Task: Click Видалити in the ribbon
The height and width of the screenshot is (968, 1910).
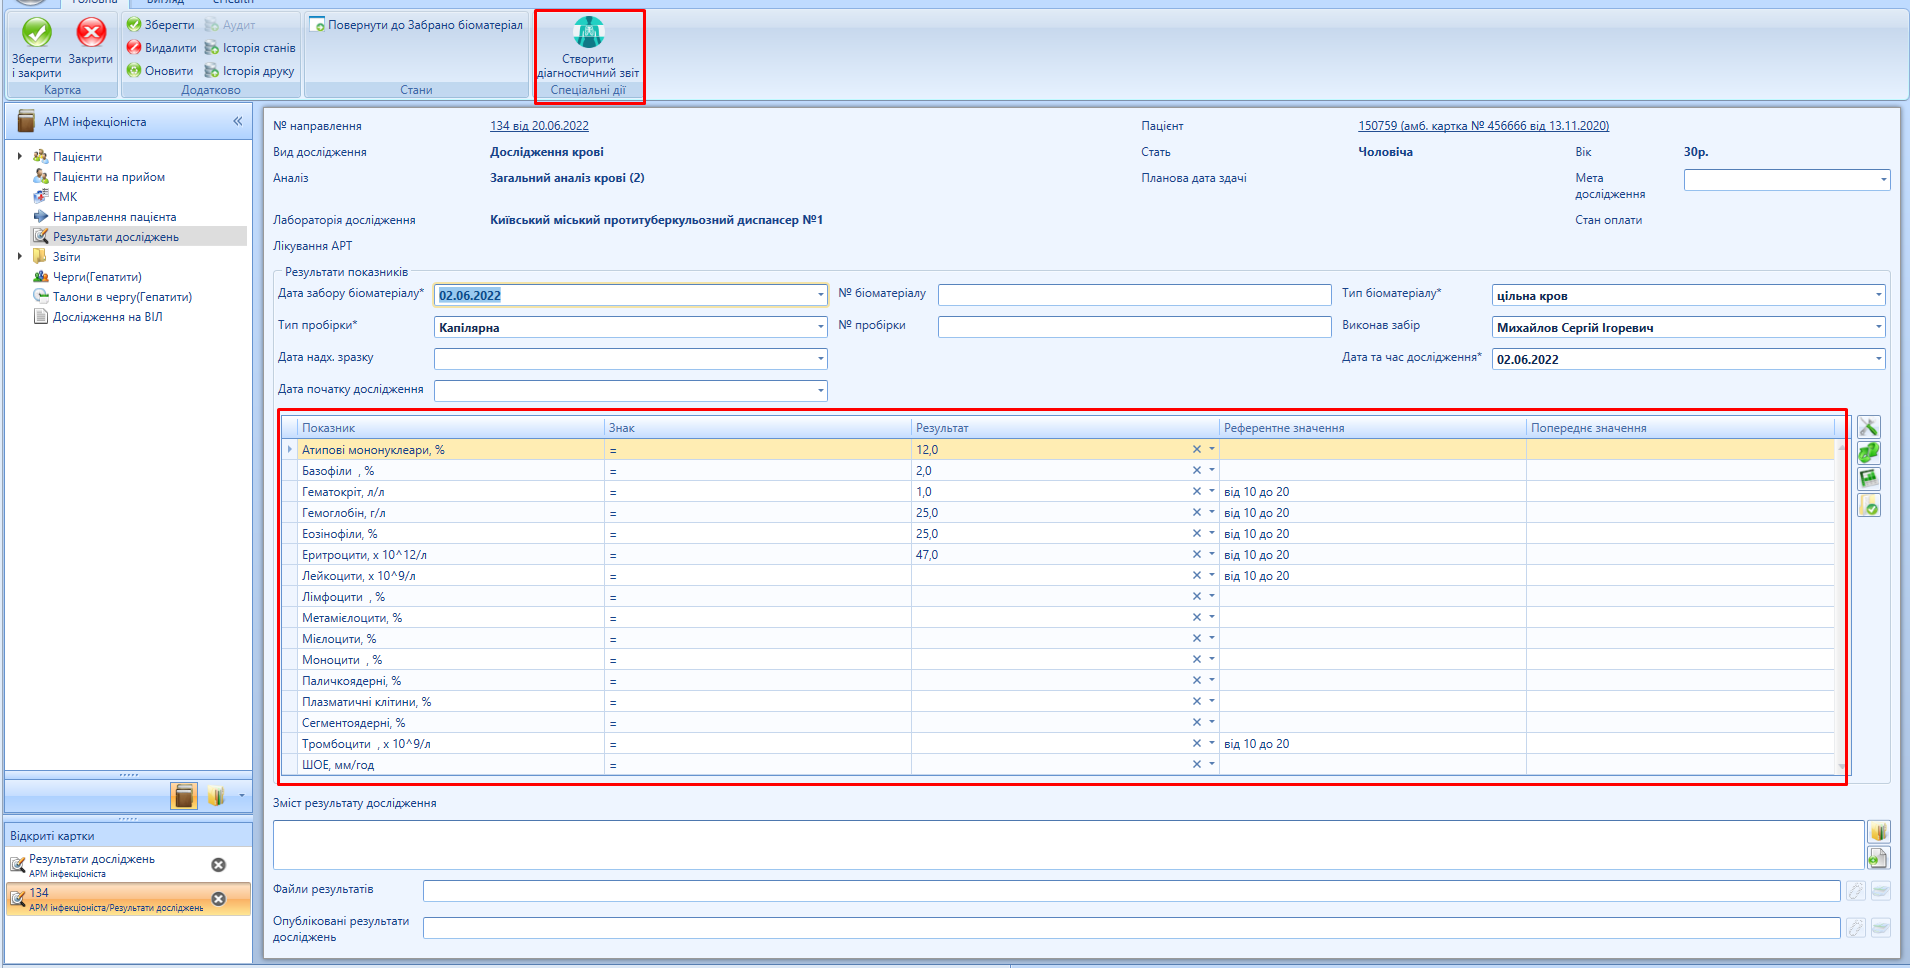Action: click(x=162, y=48)
